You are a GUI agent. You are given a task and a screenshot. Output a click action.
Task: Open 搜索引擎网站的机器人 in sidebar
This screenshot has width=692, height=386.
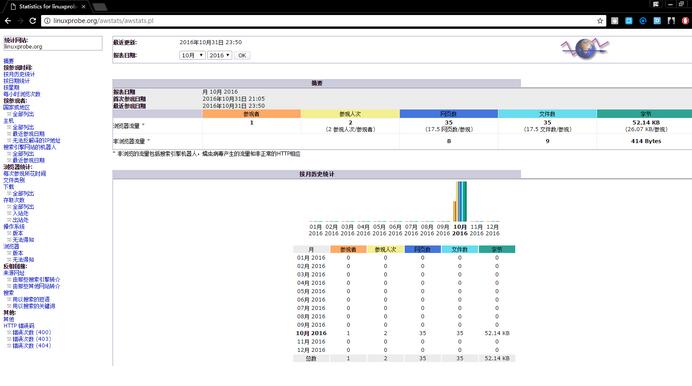(30, 147)
